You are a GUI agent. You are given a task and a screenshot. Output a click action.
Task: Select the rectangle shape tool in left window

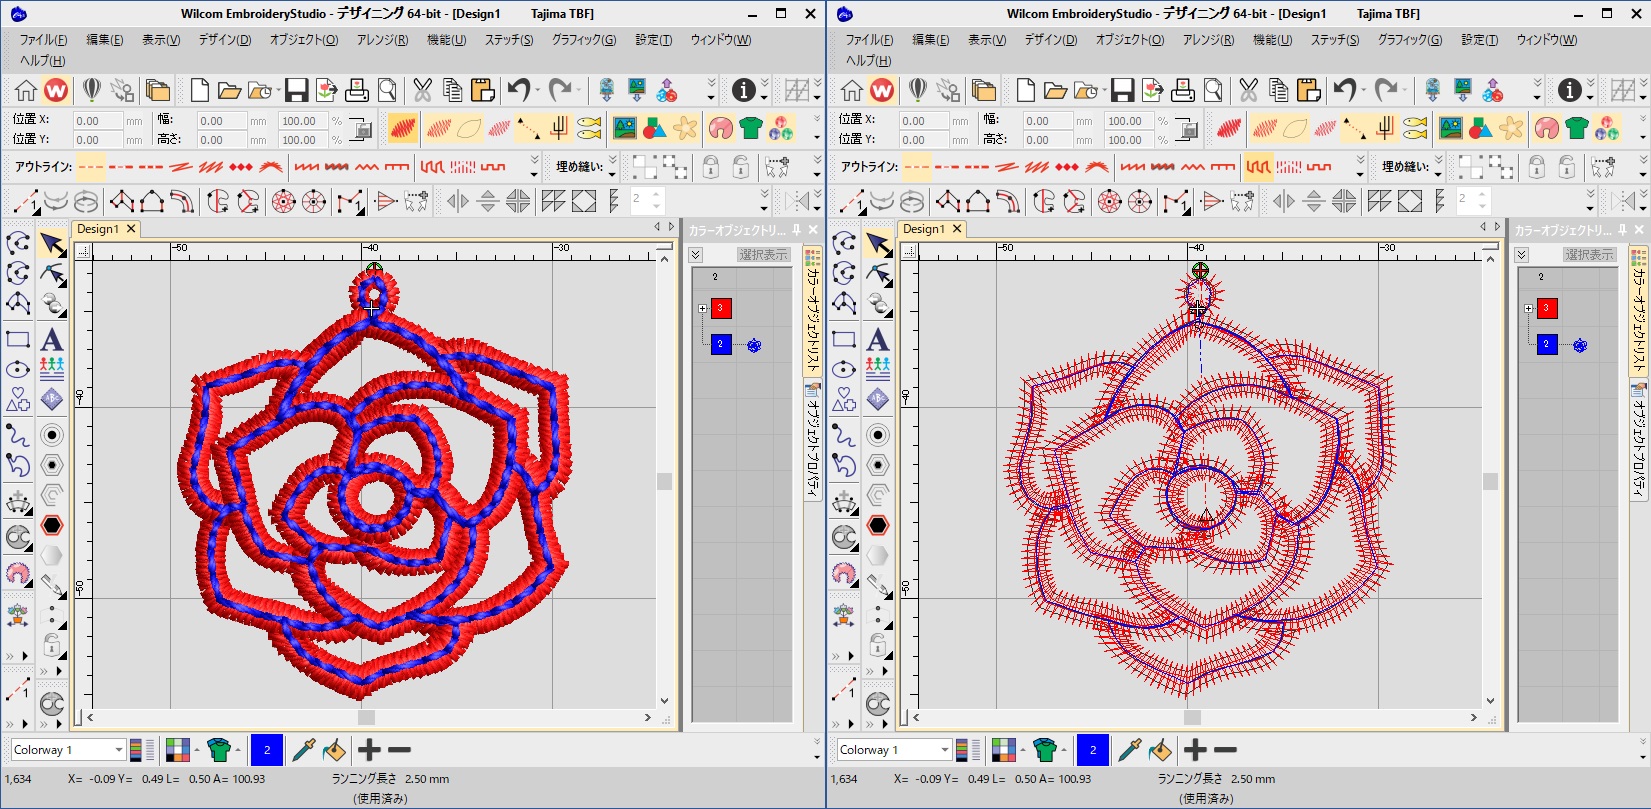click(x=18, y=339)
